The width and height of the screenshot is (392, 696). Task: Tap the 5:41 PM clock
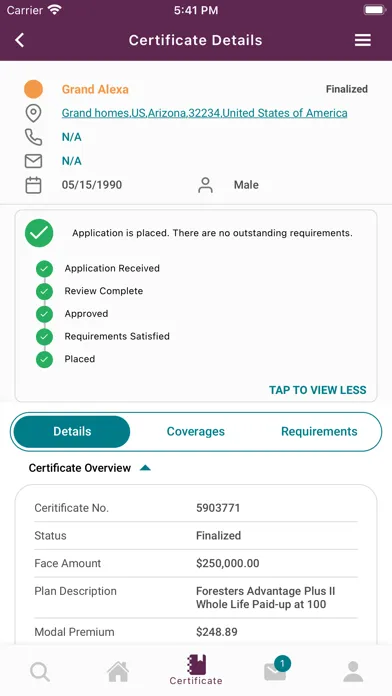tap(196, 10)
